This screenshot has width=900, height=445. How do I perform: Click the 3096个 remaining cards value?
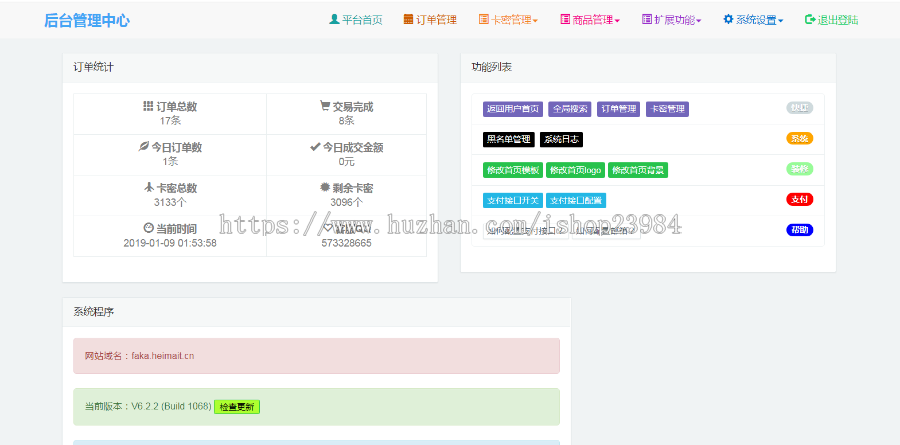[x=346, y=202]
